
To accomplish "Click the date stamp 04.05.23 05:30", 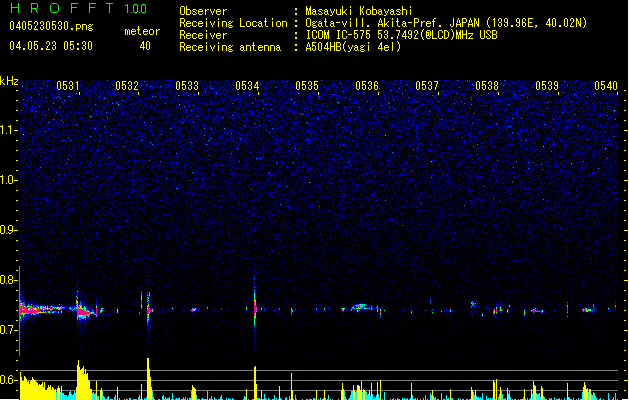I will click(x=51, y=45).
